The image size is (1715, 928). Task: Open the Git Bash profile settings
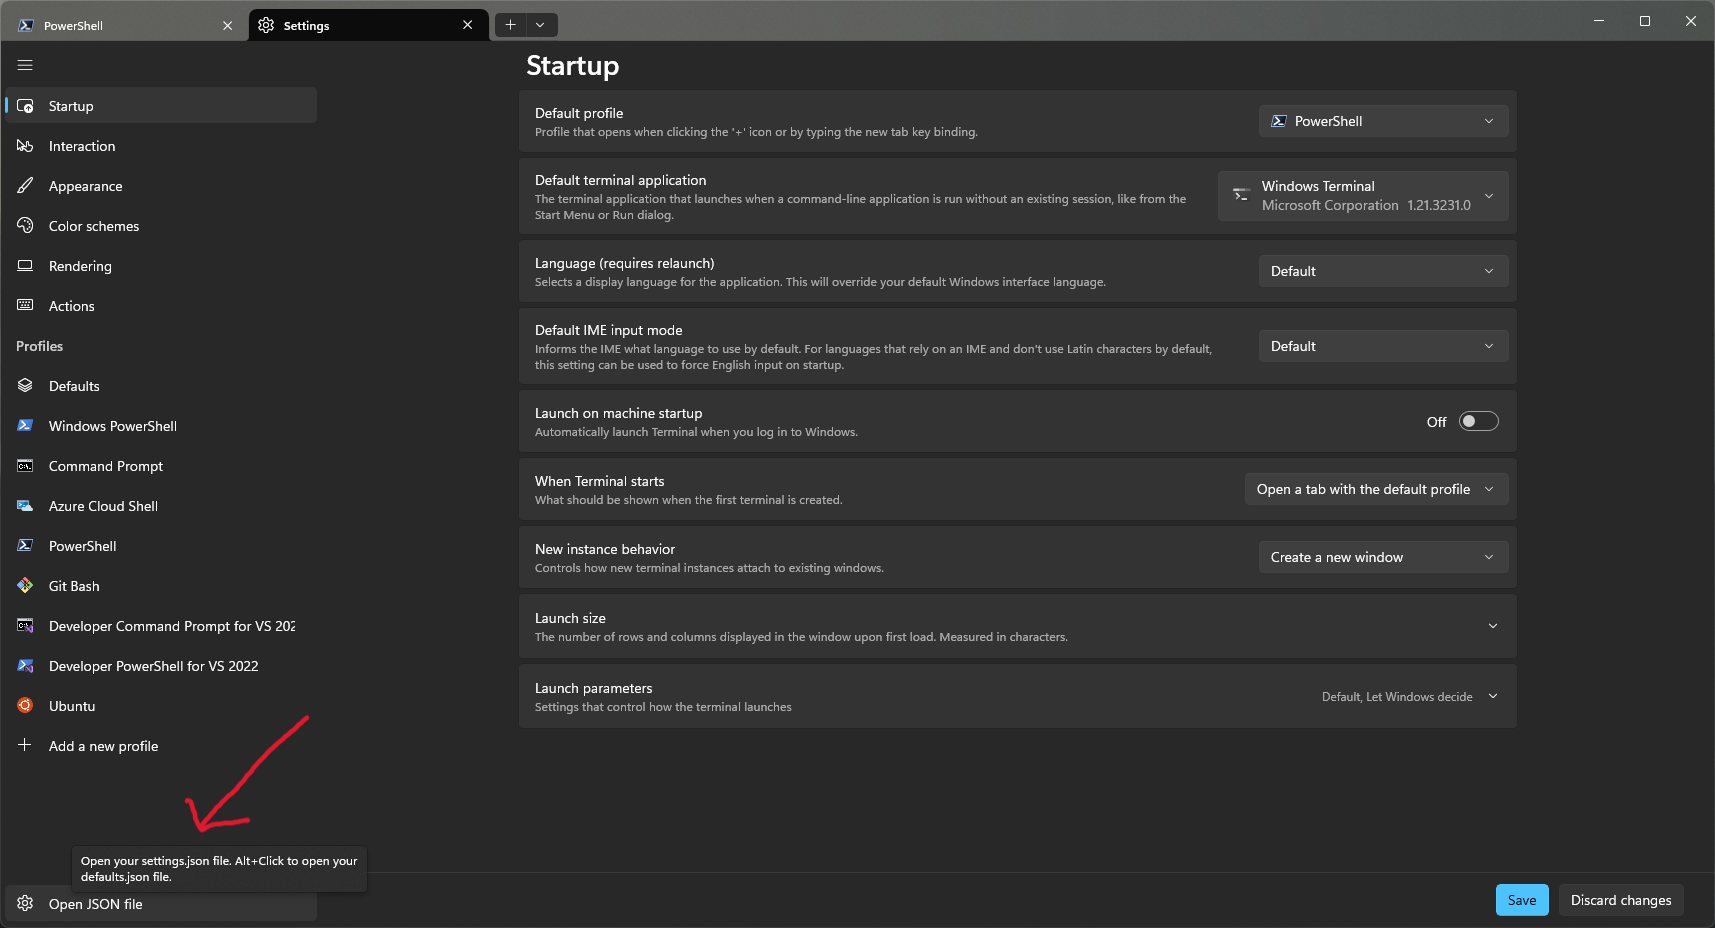162,586
